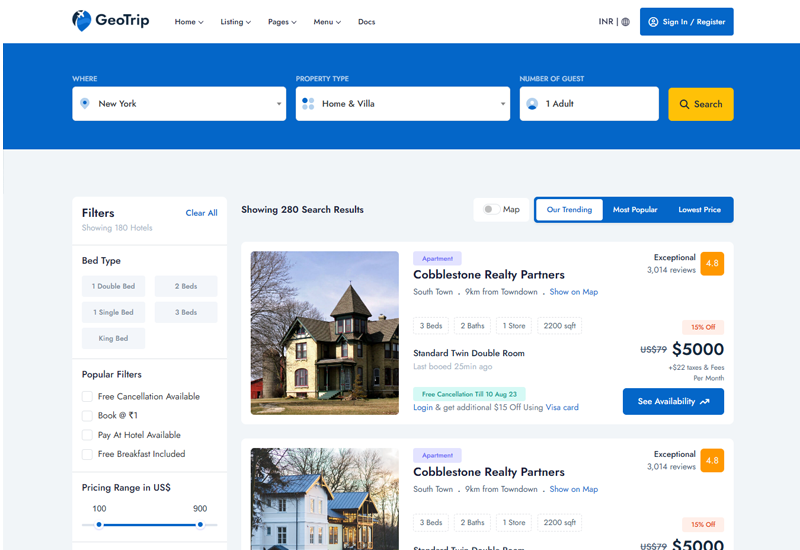Click the Clear All filters link
This screenshot has width=800, height=550.
pyautogui.click(x=201, y=213)
